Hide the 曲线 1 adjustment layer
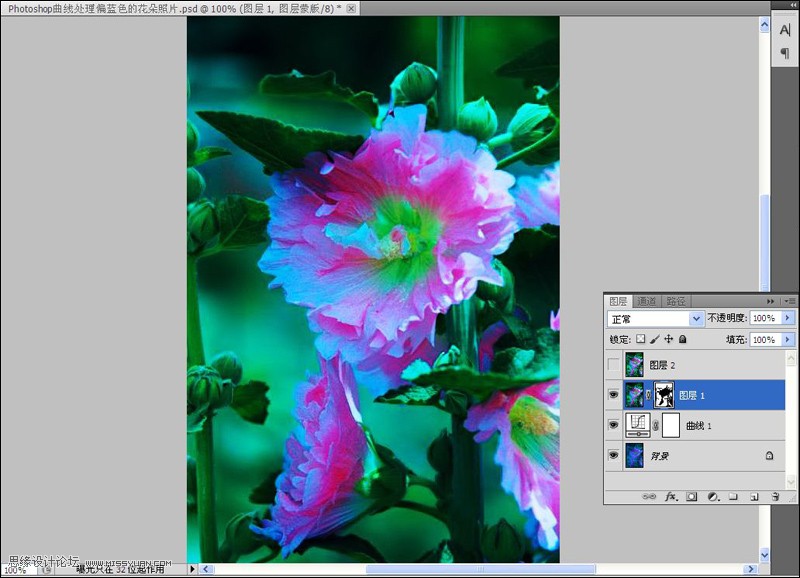 pyautogui.click(x=614, y=424)
